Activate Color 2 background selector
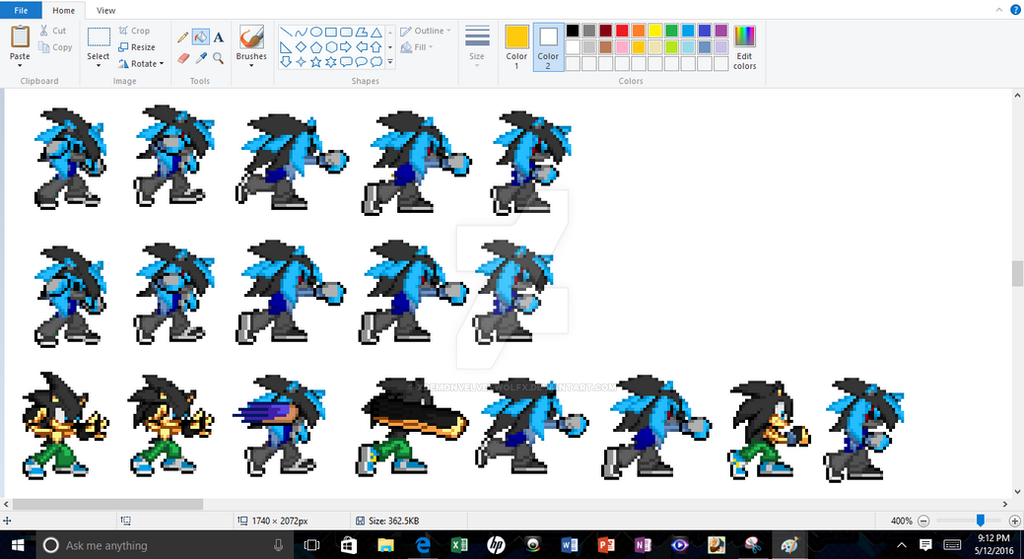 pyautogui.click(x=548, y=46)
